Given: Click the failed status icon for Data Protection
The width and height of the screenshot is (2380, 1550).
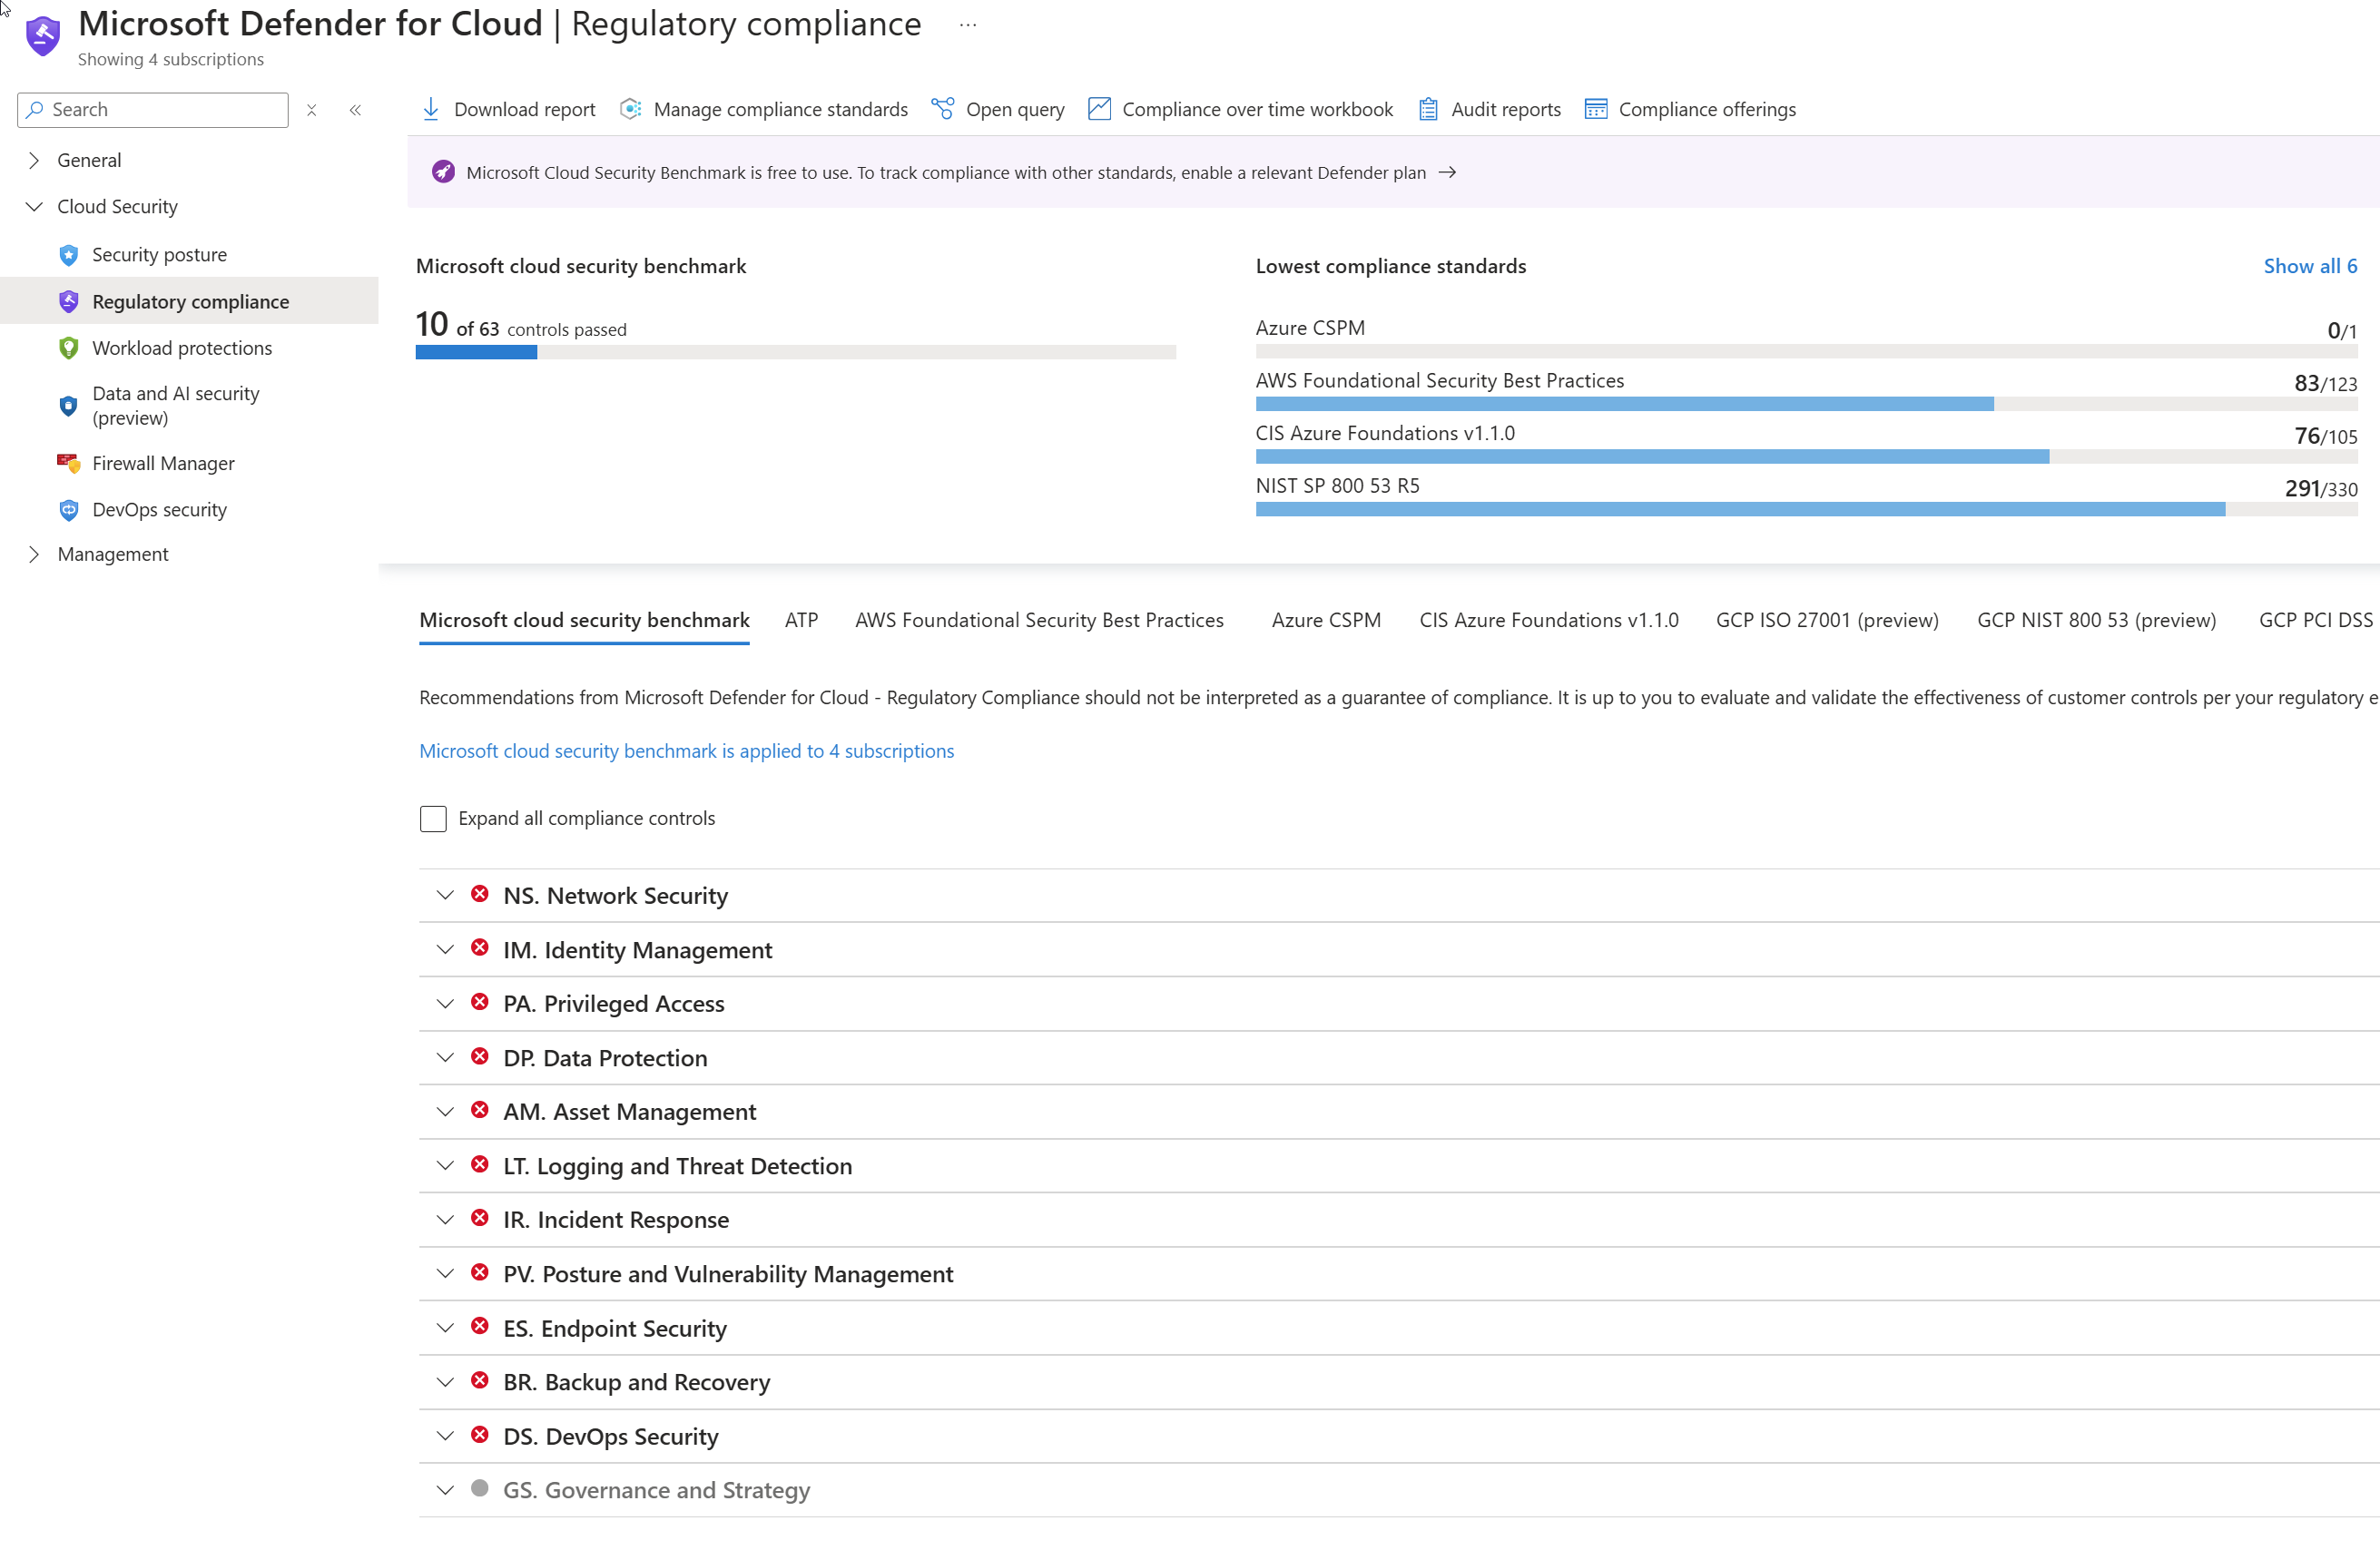Looking at the screenshot, I should point(480,1056).
